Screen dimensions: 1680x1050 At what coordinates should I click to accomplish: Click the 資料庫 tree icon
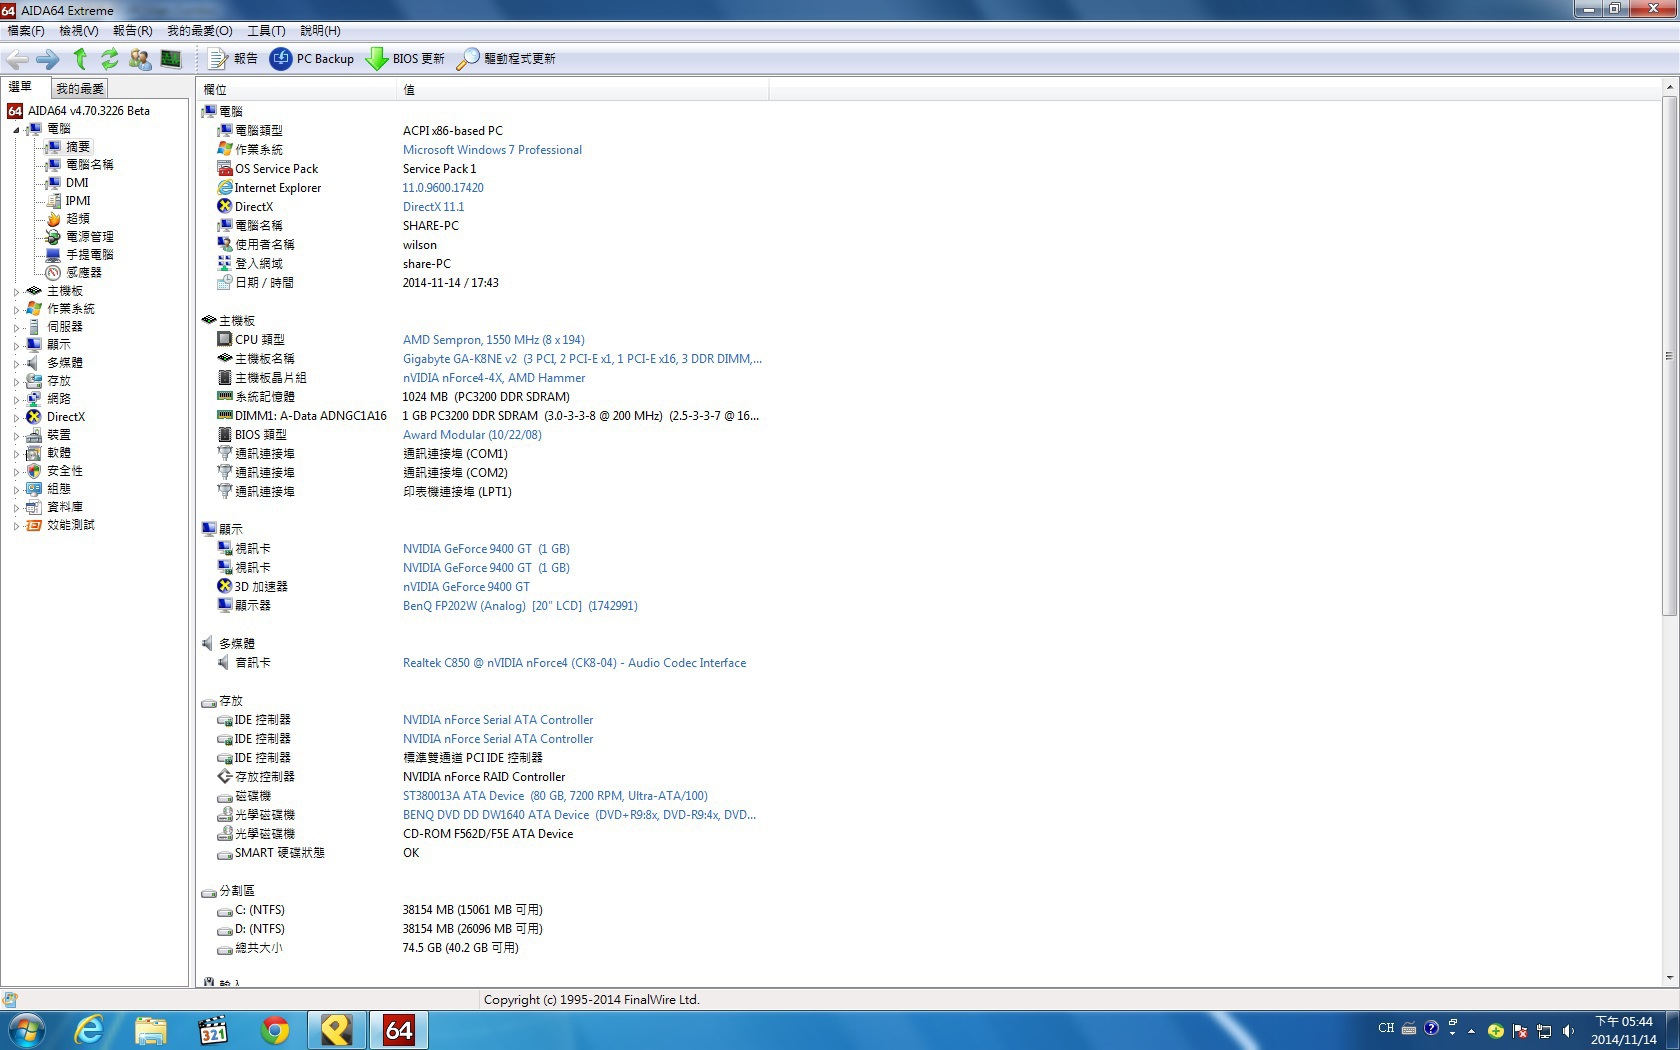point(34,507)
